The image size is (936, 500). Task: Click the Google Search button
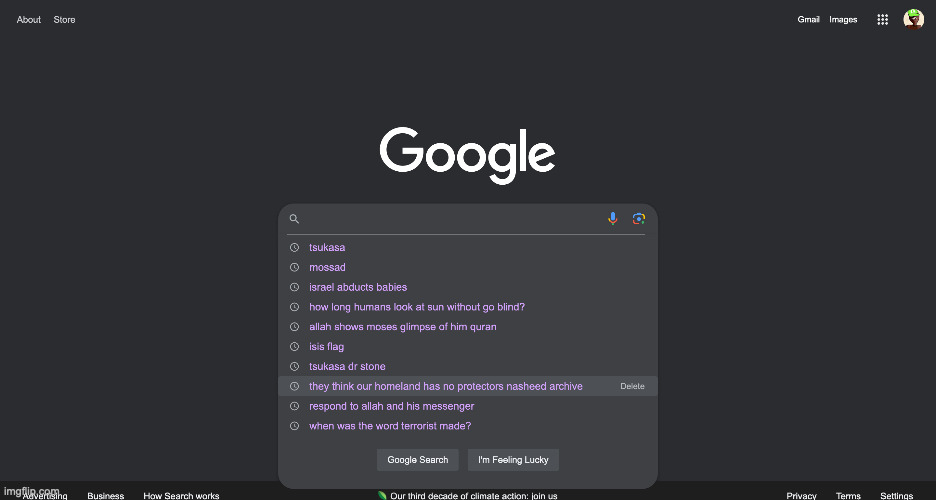(417, 460)
